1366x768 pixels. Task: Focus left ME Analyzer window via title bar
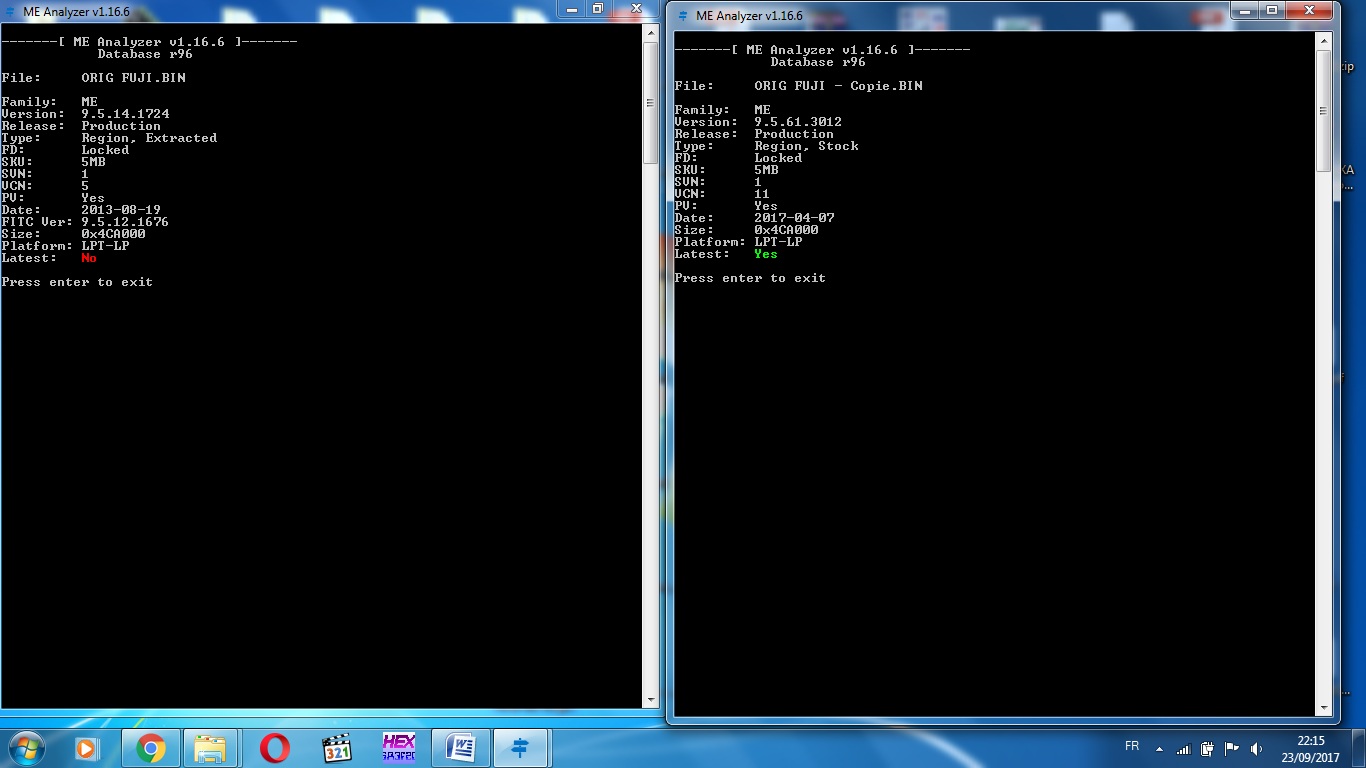300,10
